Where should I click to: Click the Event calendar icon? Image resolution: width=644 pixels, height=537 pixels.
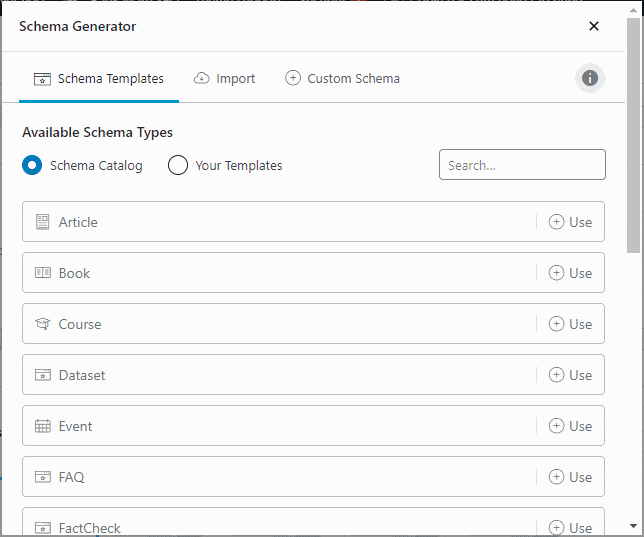tap(42, 426)
